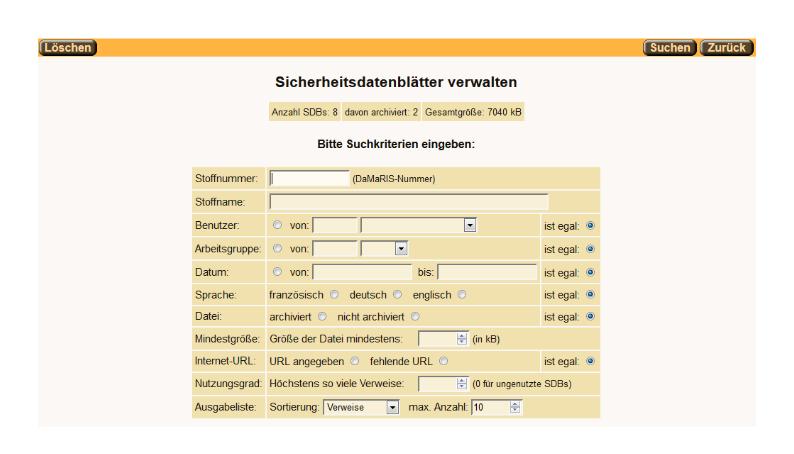Image resolution: width=794 pixels, height=454 pixels.
Task: Click the max. Anzahl spinner arrows
Action: click(x=515, y=407)
